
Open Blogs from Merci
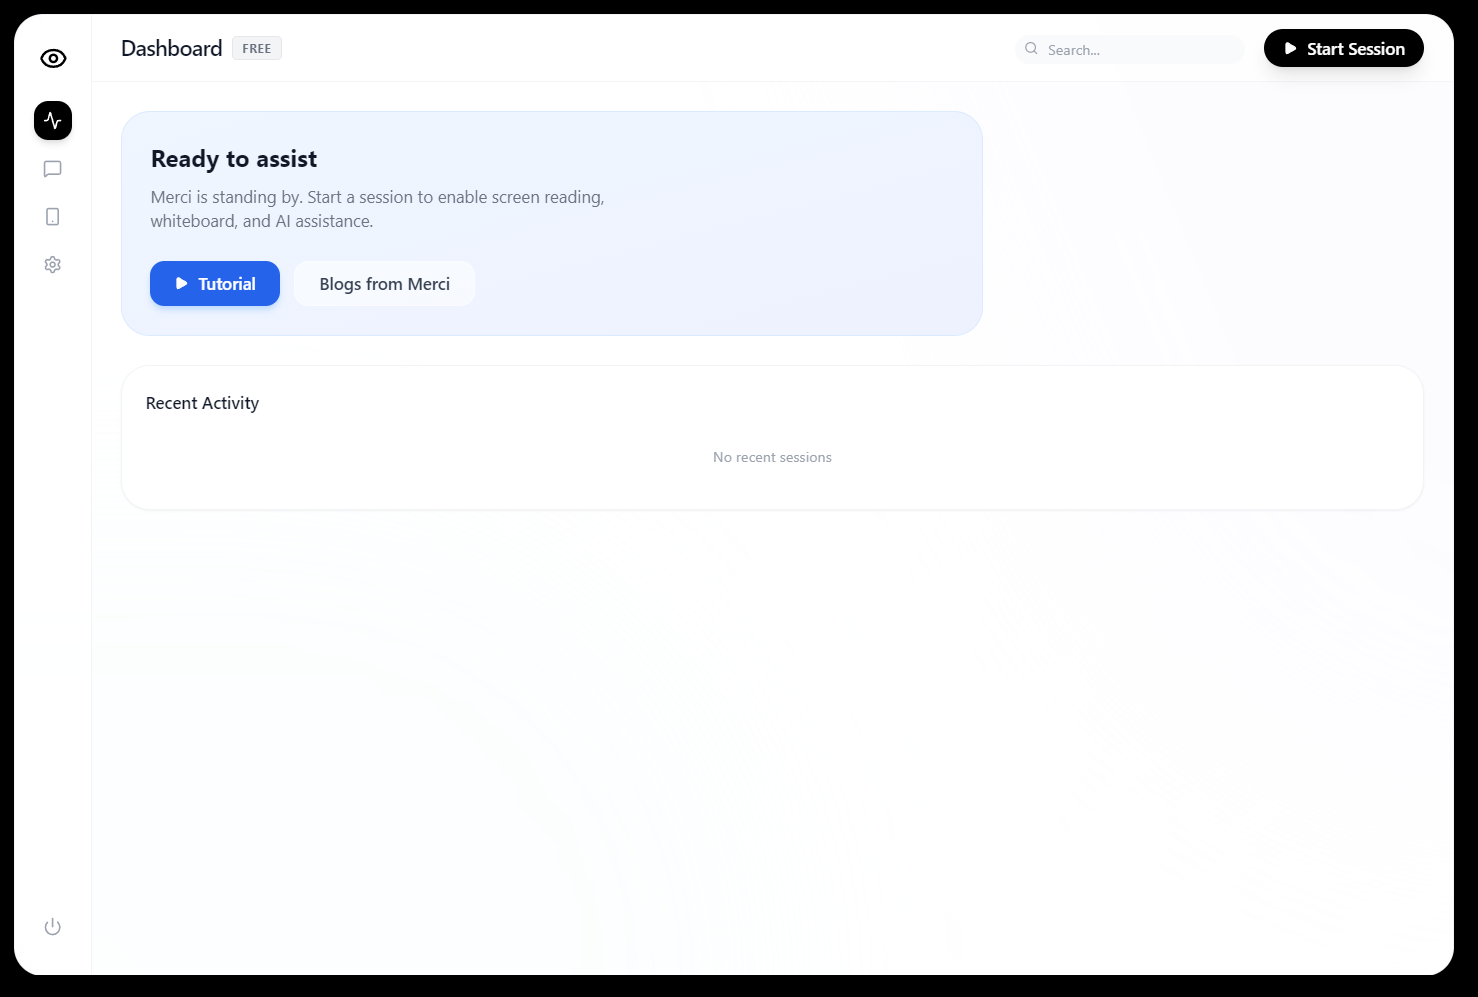[384, 284]
